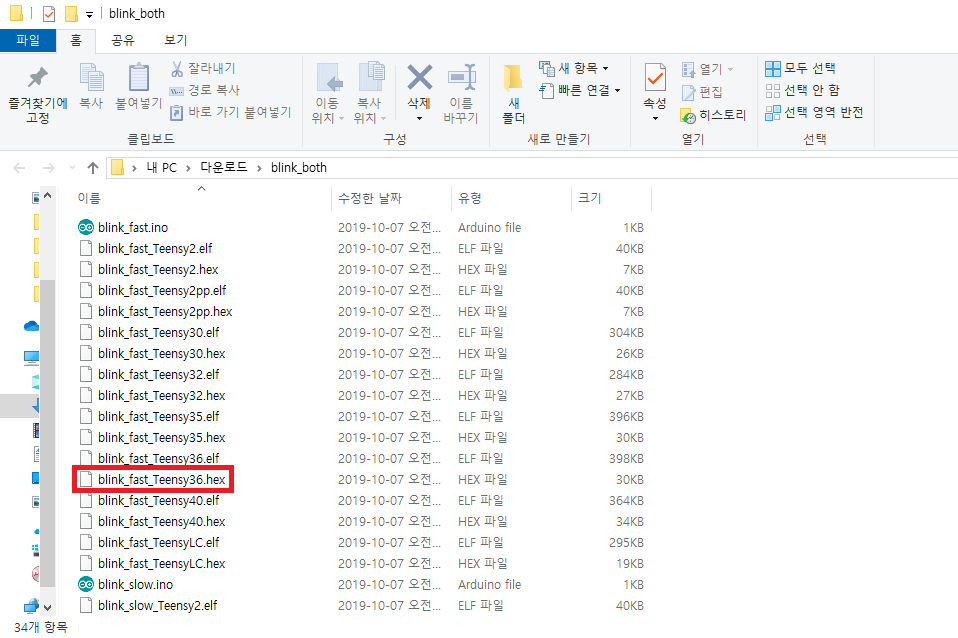Select blink_fast_TeensyLC.elf file
The image size is (958, 638).
point(158,543)
